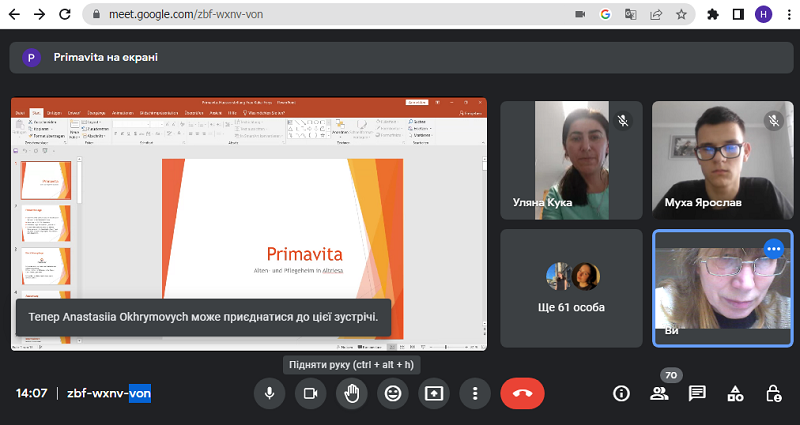The height and width of the screenshot is (425, 800).
Task: Open the 'Ще 61 особа' participants tile
Action: coord(571,288)
